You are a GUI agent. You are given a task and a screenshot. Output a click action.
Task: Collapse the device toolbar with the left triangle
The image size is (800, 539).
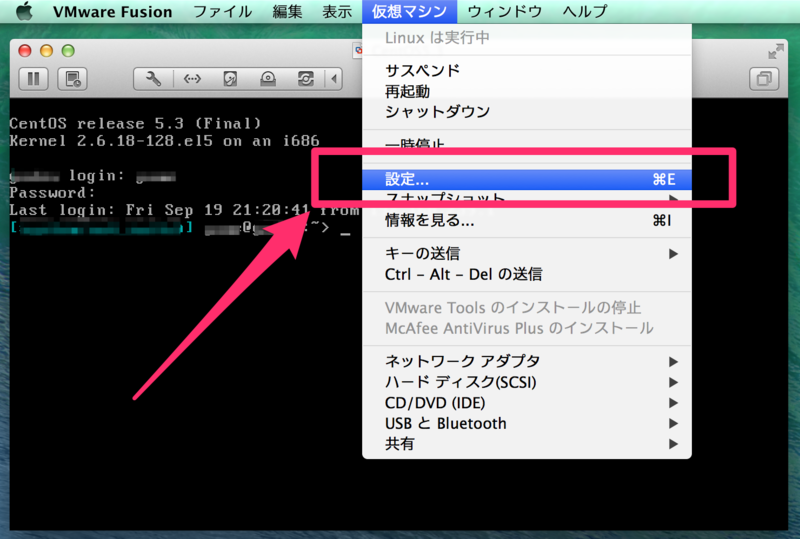coord(334,79)
